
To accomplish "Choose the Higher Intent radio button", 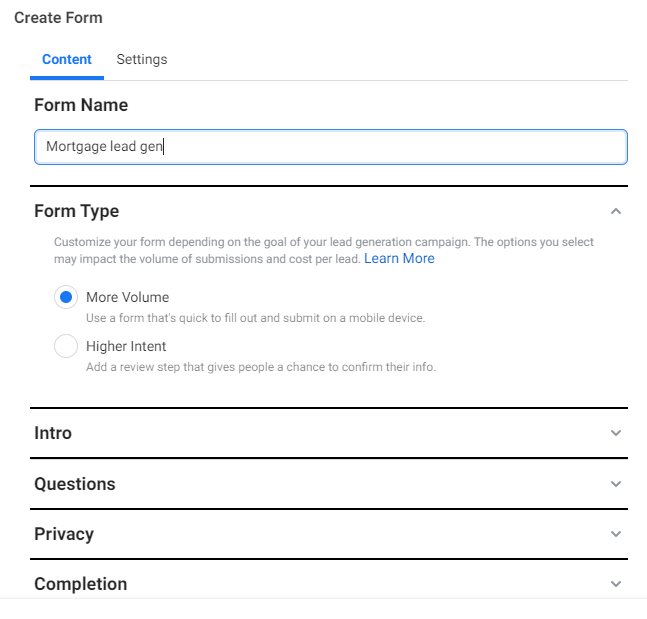I will coord(66,346).
